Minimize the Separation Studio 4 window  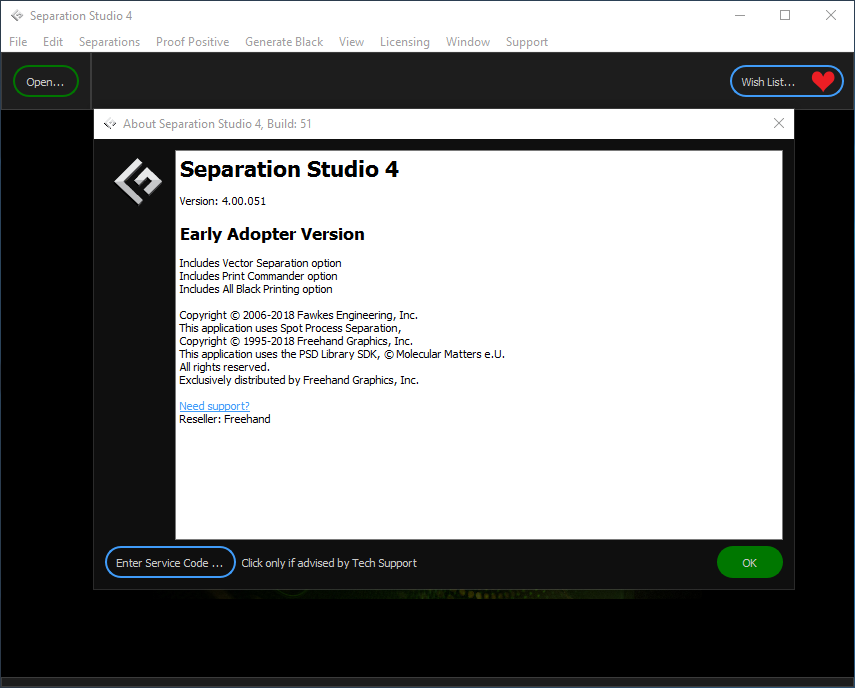740,15
